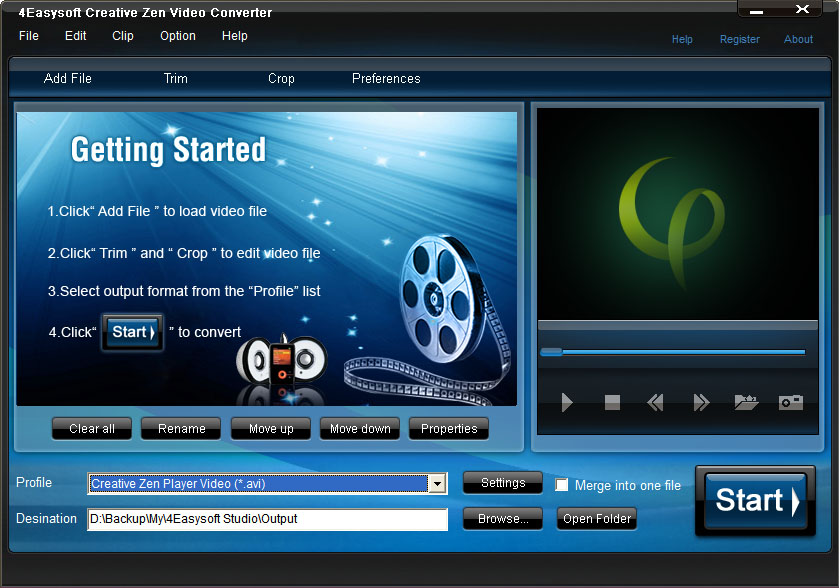Click the Desination path input field
Viewport: 840px width, 588px height.
click(267, 519)
